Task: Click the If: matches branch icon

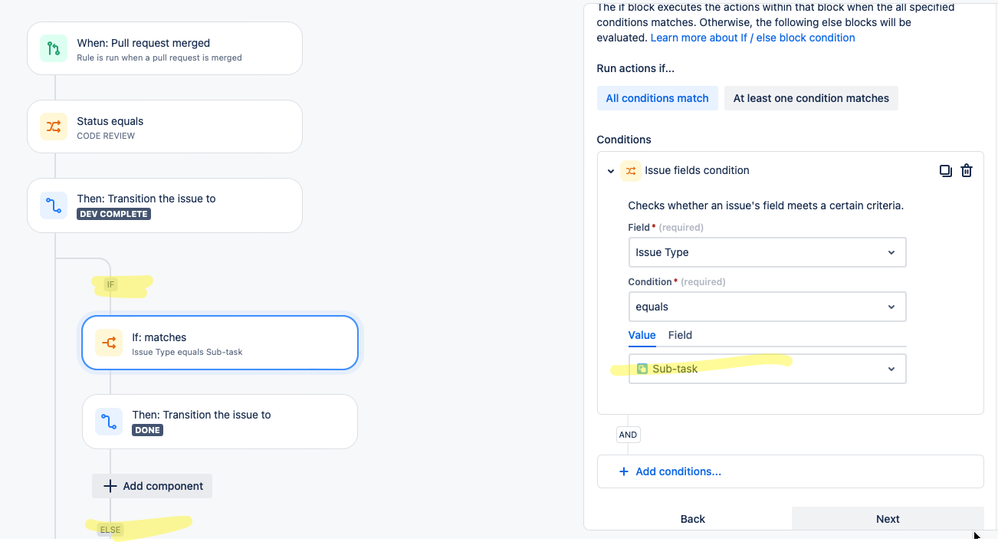Action: tap(109, 343)
